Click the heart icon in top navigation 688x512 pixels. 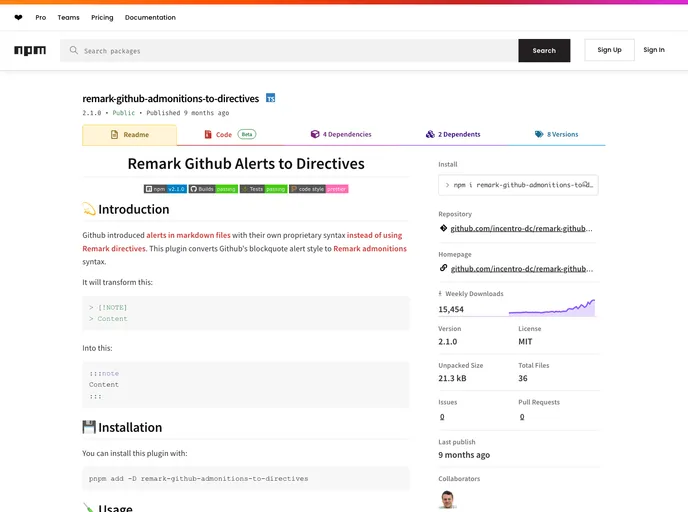point(18,18)
